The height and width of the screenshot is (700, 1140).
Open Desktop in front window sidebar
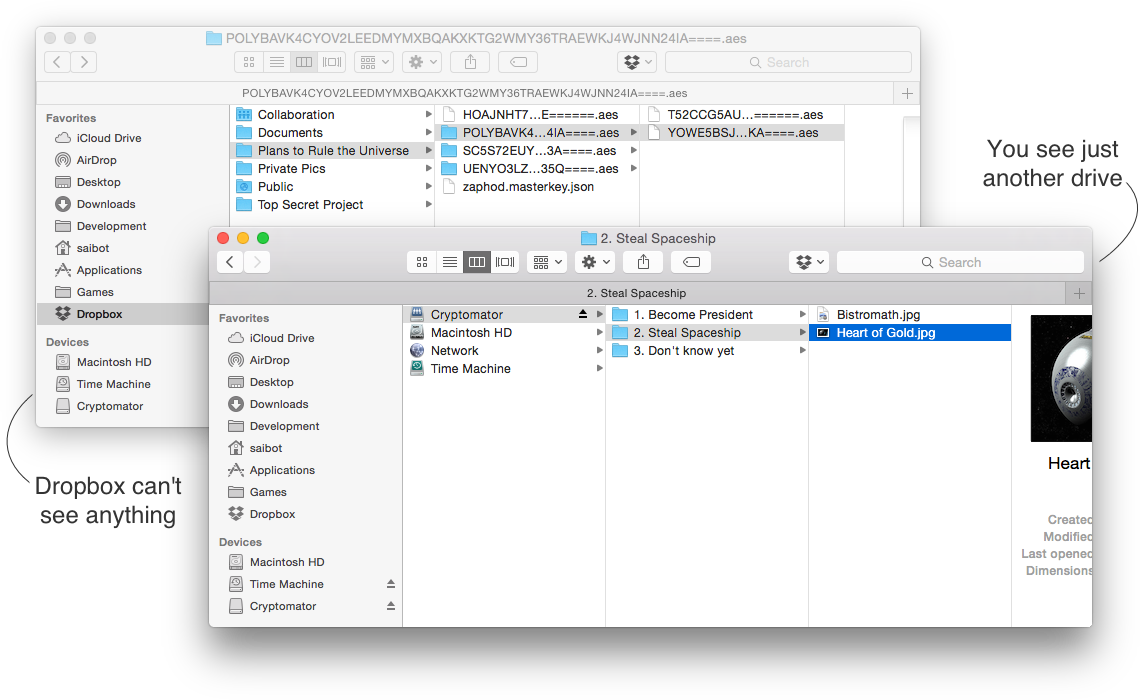tap(271, 382)
